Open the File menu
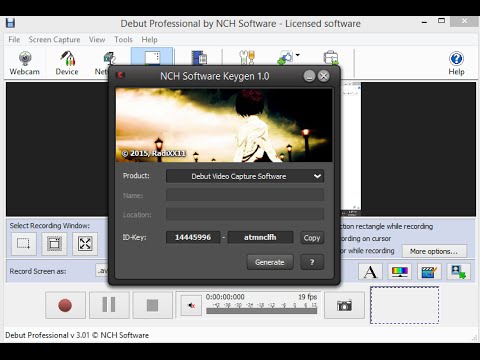This screenshot has width=480, height=360. [x=14, y=40]
